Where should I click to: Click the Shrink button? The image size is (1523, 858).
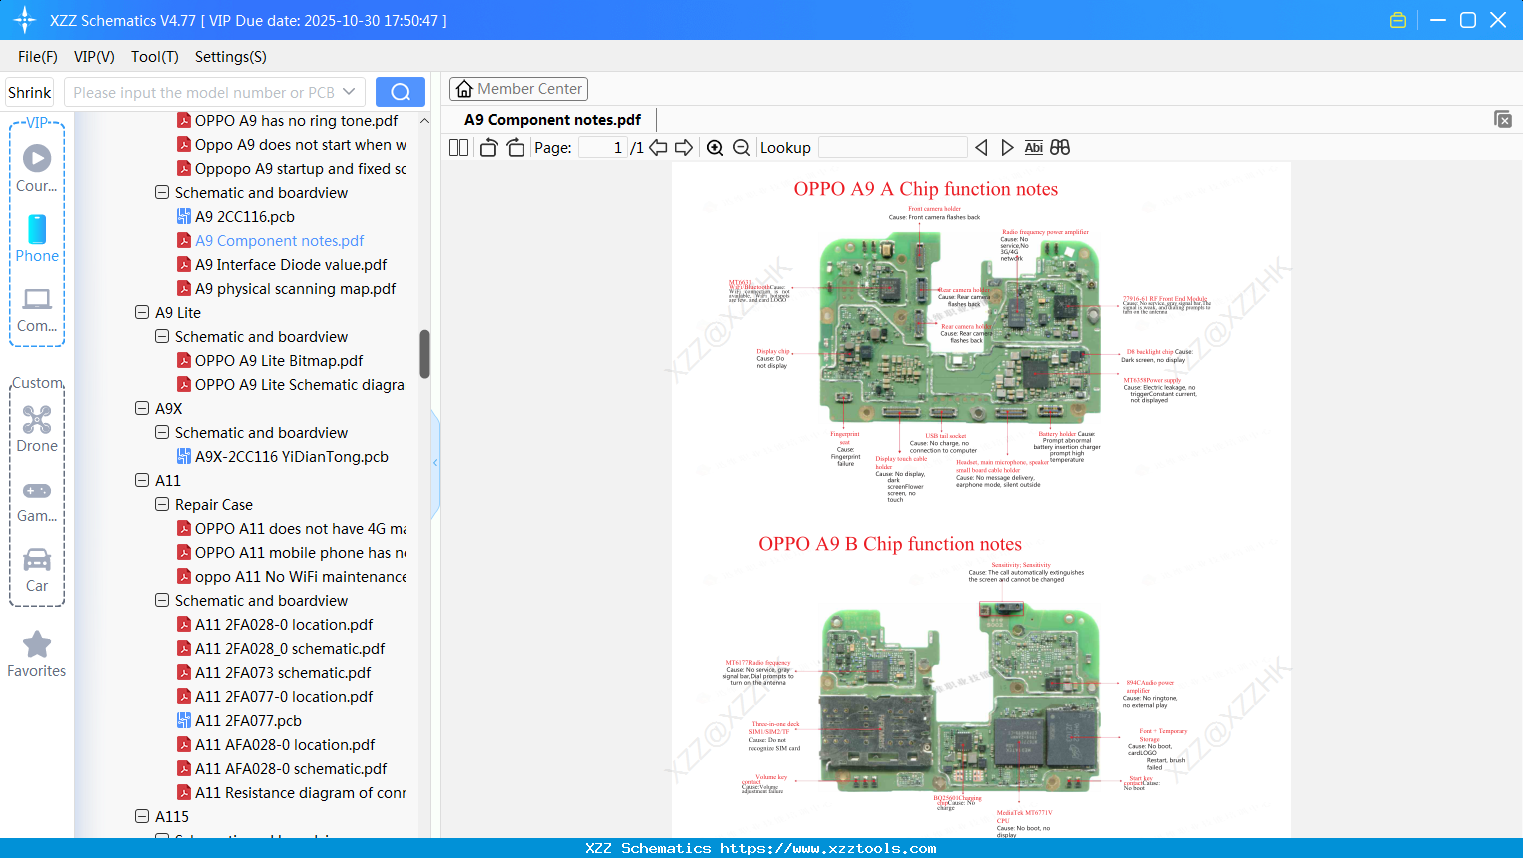tap(28, 91)
